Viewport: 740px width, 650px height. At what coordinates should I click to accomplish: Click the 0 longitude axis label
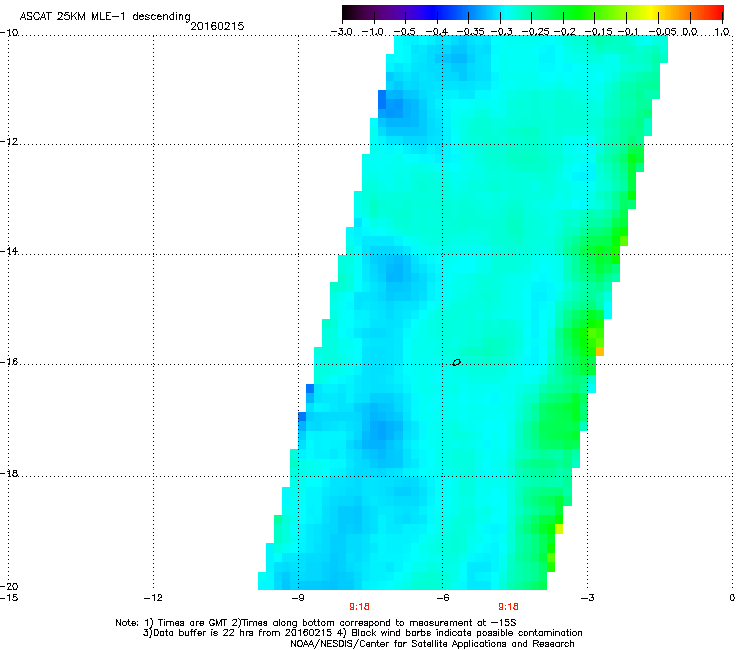click(x=732, y=598)
